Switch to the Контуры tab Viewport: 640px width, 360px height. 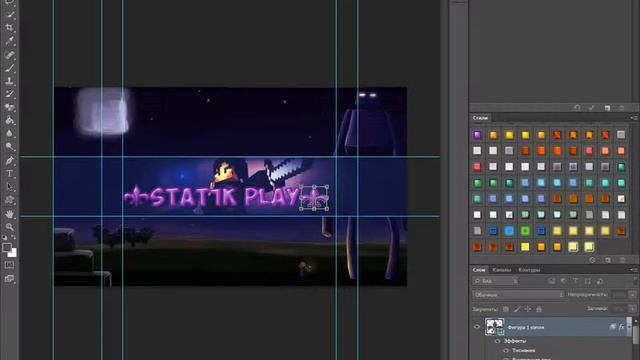pos(529,270)
